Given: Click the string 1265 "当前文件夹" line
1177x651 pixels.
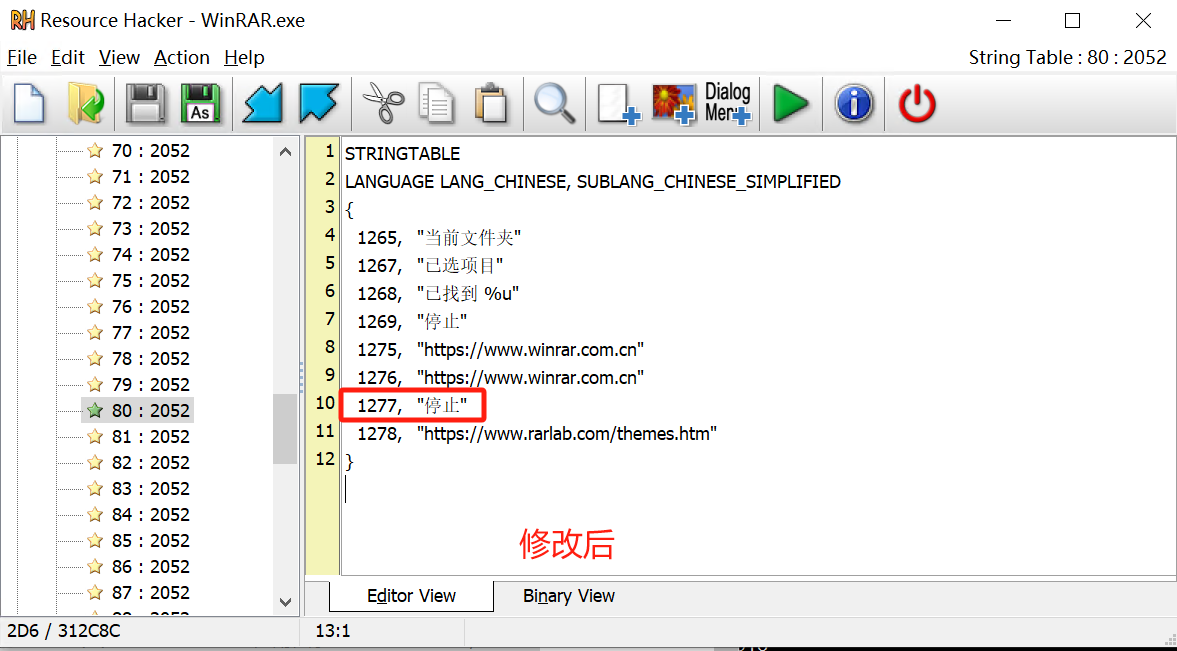Looking at the screenshot, I should pos(439,238).
